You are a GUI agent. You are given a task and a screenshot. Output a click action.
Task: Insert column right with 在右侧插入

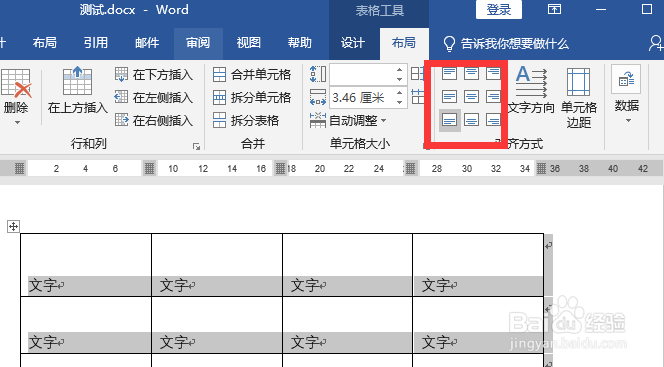point(154,120)
